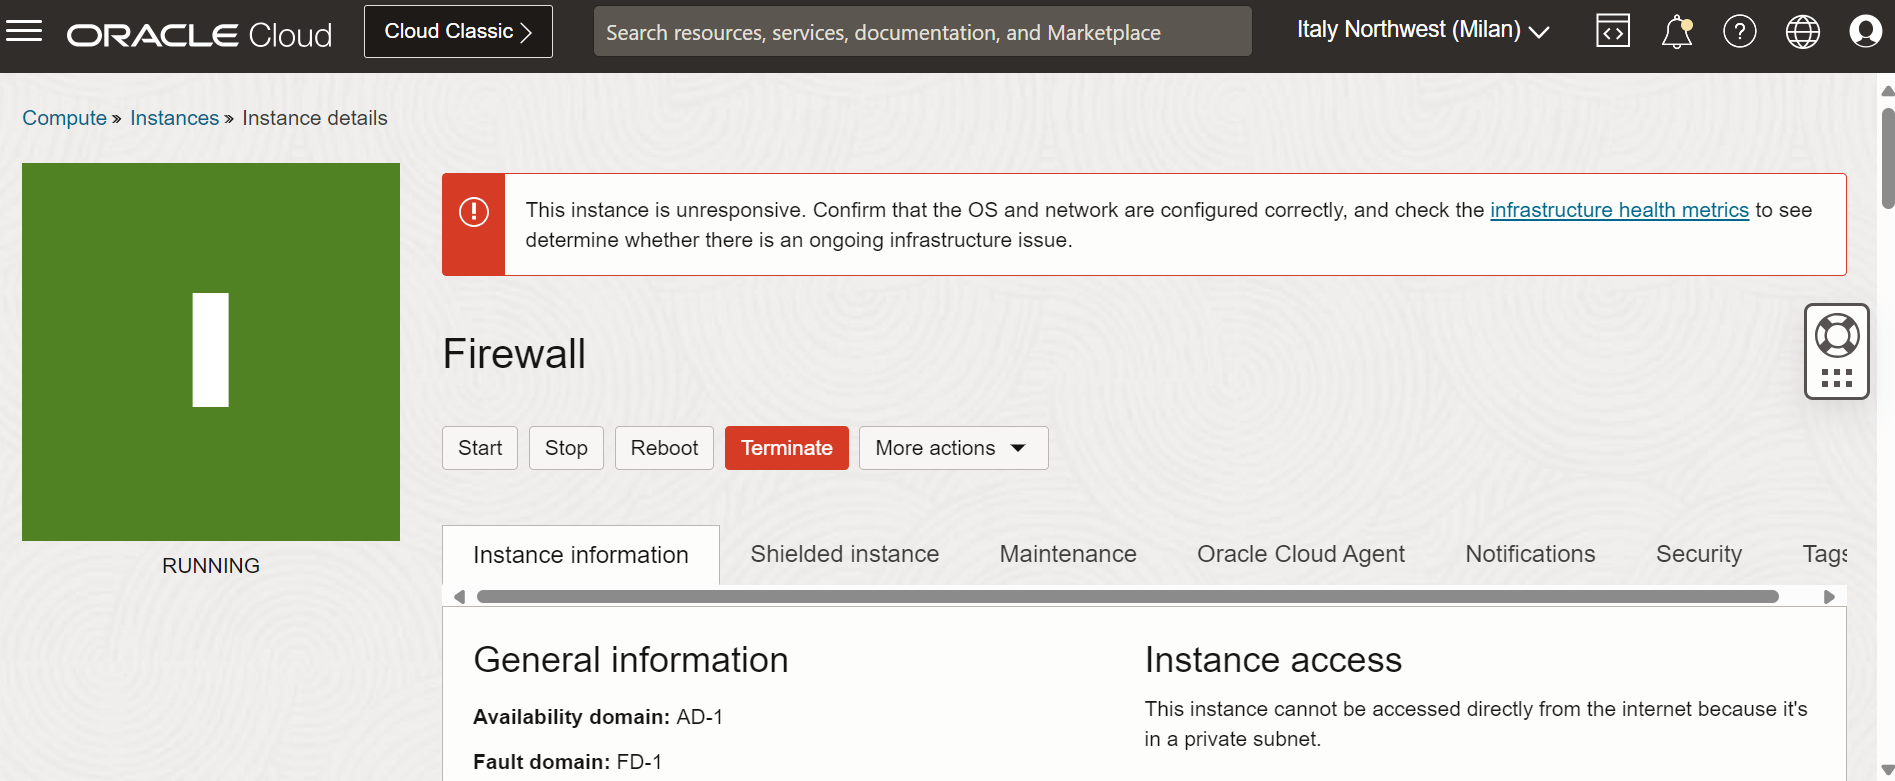This screenshot has width=1895, height=781.
Task: Open the Cloud Shell developer tools icon
Action: [x=1613, y=31]
